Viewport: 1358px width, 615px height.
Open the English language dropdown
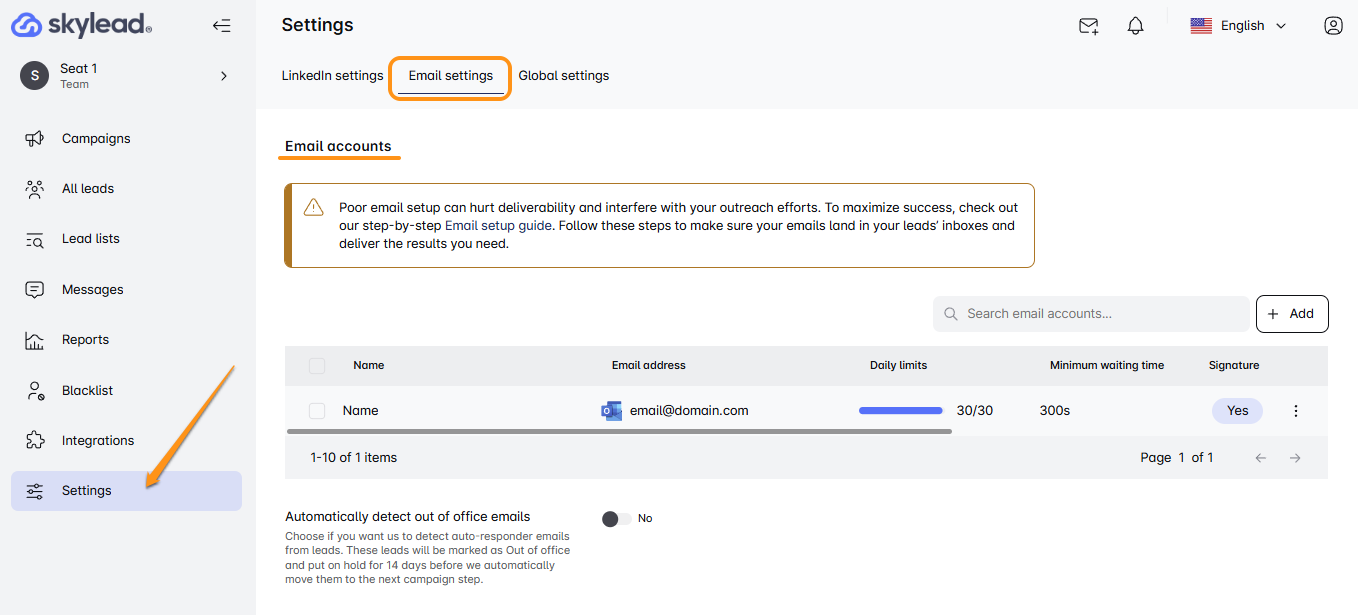coord(1238,26)
